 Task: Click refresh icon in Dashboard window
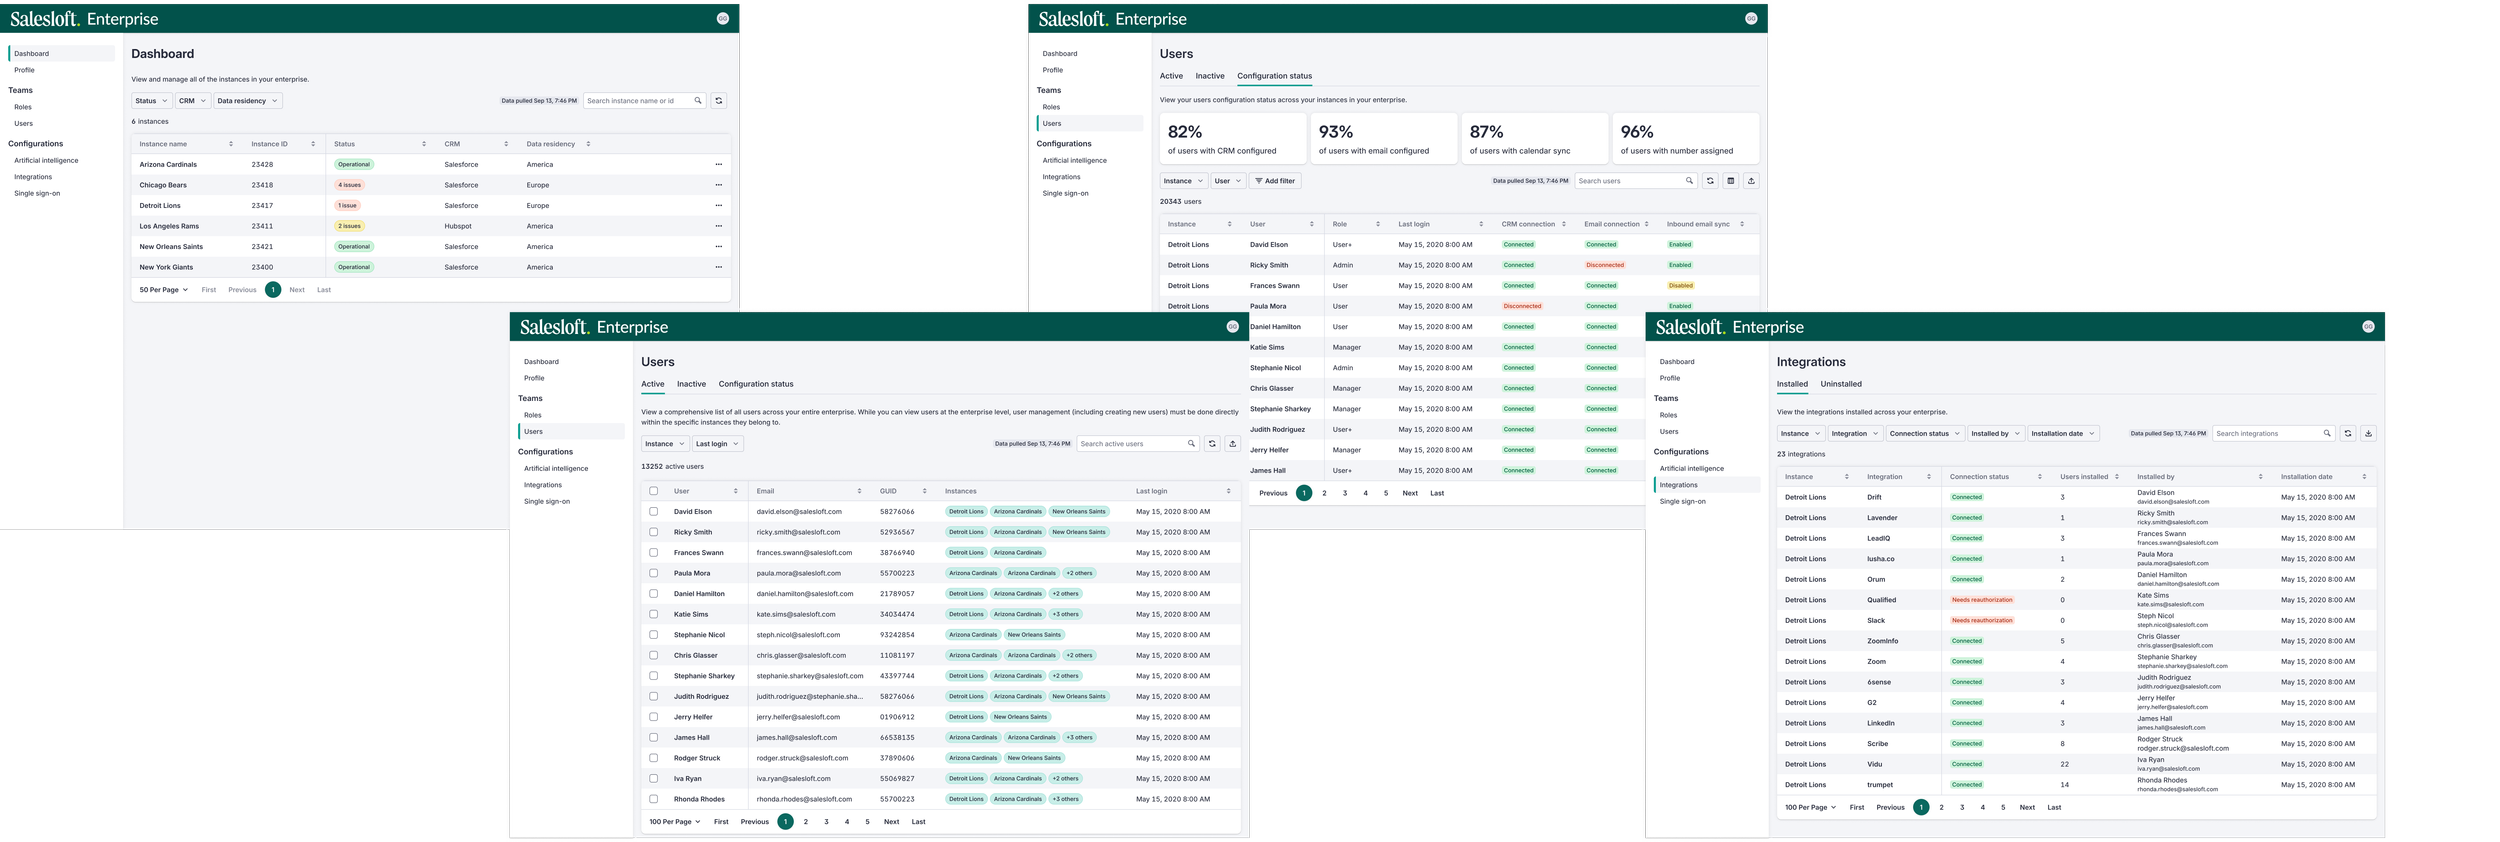718,101
